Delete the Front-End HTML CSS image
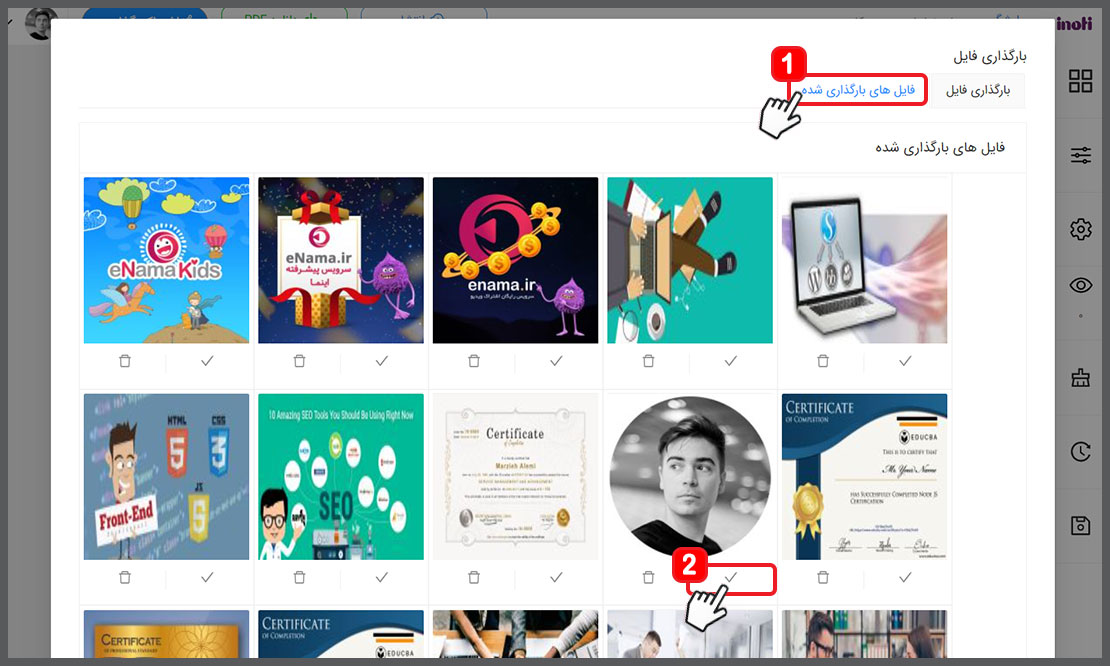The image size is (1110, 666). pyautogui.click(x=125, y=577)
